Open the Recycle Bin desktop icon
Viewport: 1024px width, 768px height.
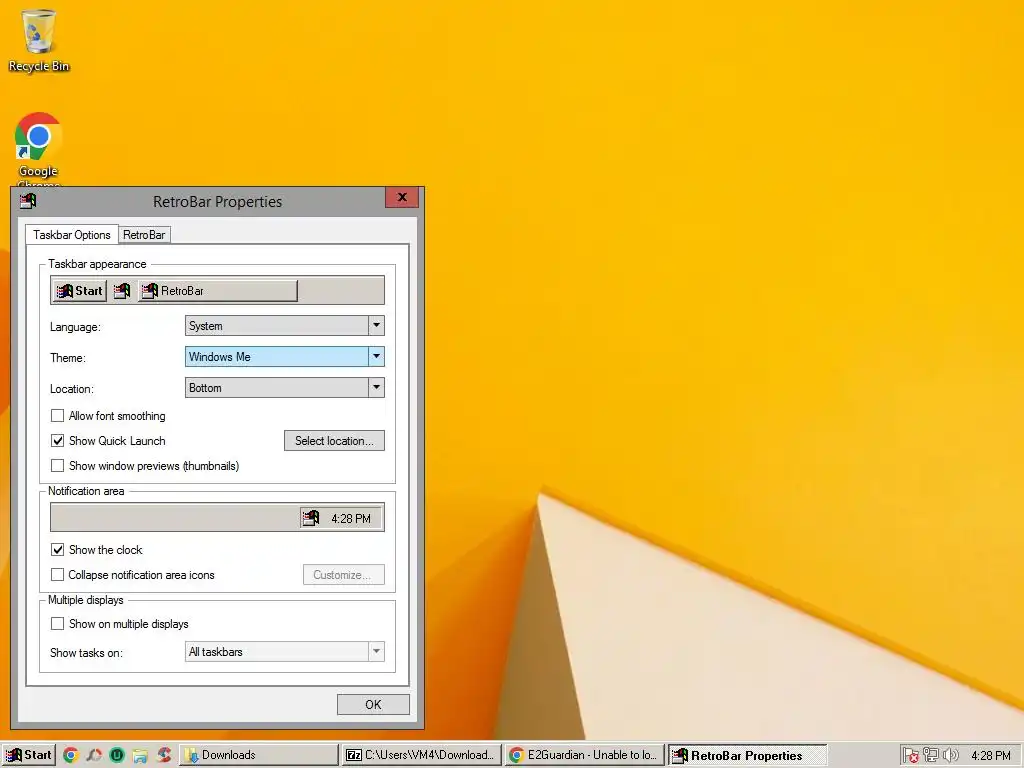point(39,40)
